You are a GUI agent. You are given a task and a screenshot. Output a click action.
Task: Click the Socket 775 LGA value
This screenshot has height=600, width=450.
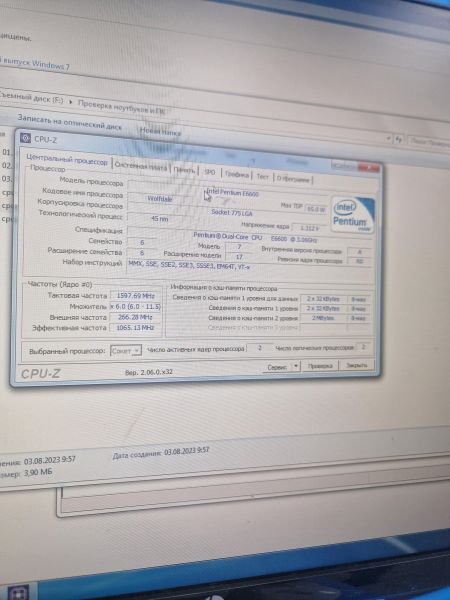[232, 212]
